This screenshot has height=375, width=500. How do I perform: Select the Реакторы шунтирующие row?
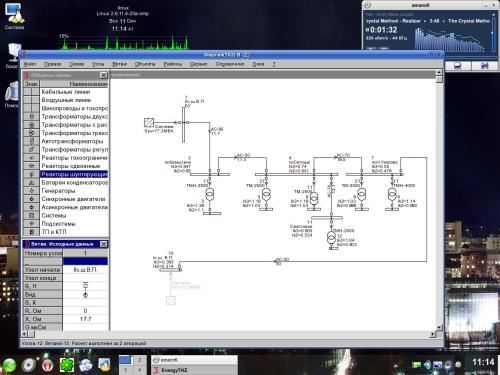[66, 174]
